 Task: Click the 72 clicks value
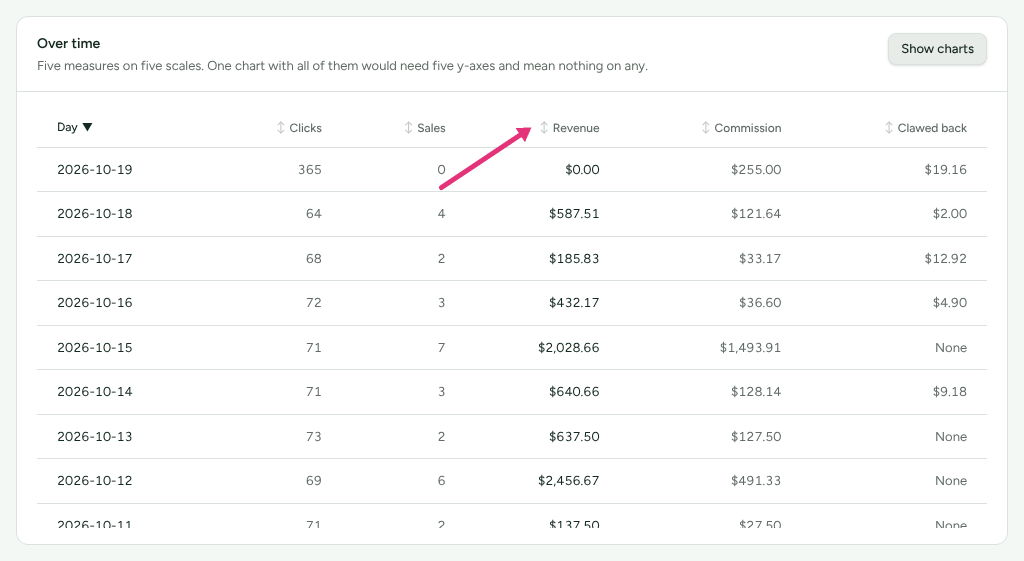313,303
